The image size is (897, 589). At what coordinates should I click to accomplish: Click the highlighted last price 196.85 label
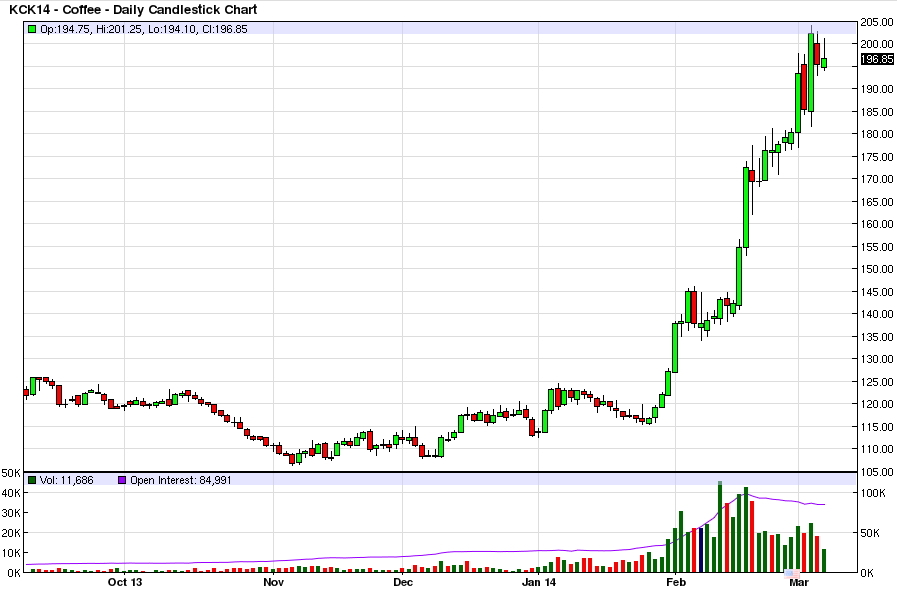(x=877, y=59)
